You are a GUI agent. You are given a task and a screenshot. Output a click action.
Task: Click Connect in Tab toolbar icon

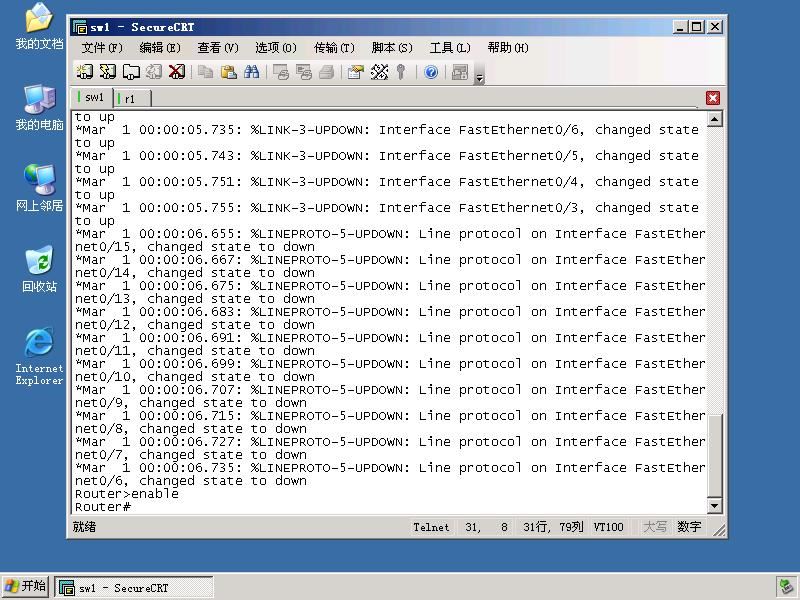pos(131,72)
